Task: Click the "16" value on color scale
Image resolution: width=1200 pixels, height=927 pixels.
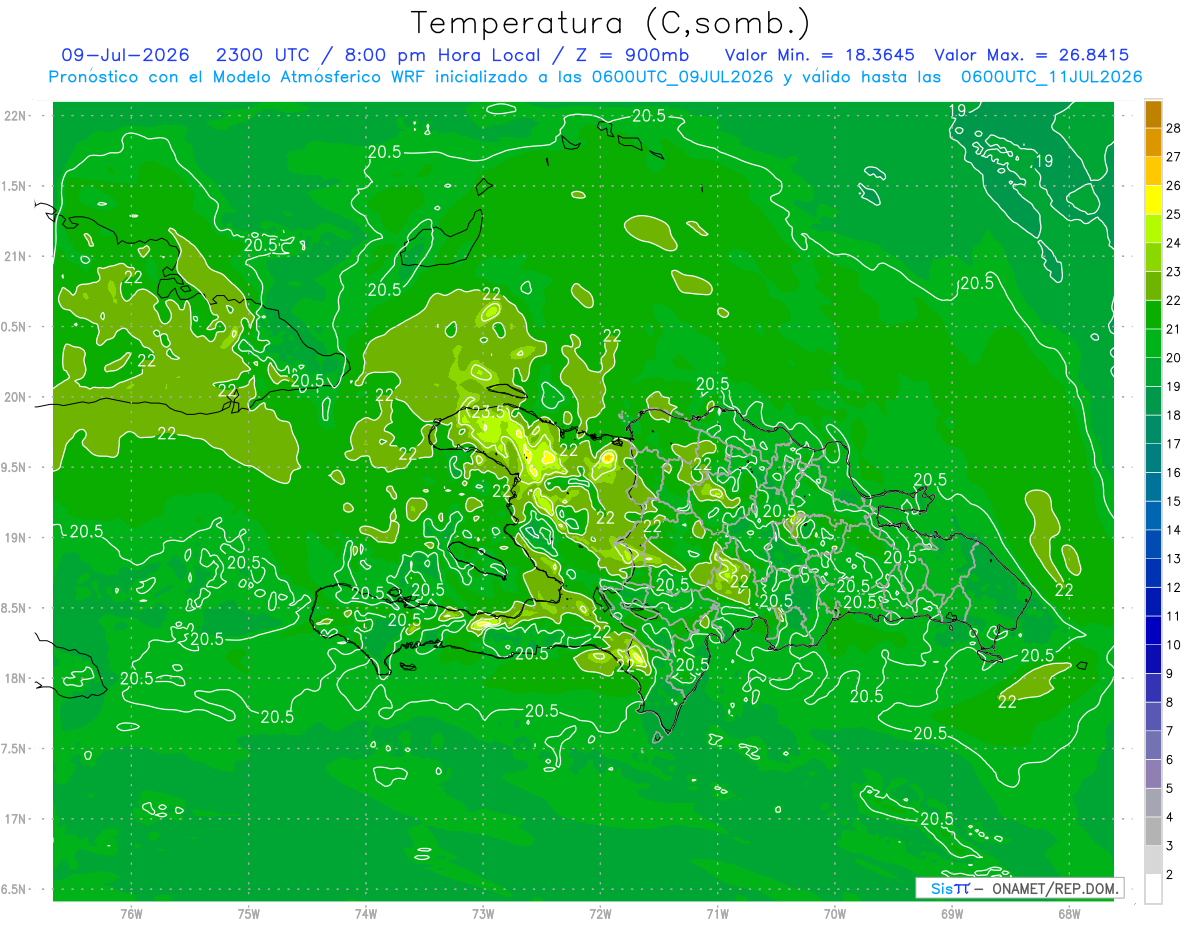Action: [1174, 472]
